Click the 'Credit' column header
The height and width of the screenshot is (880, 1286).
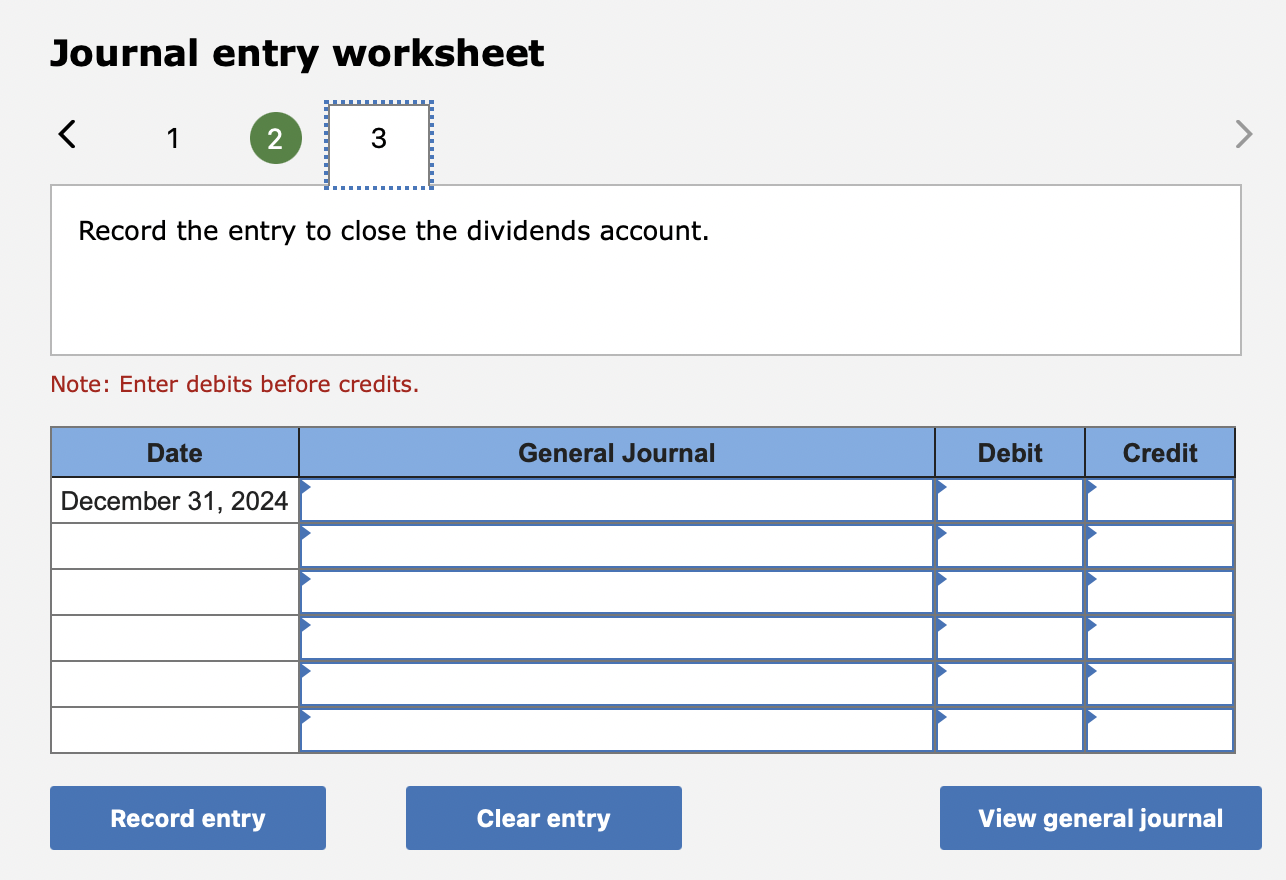[1160, 453]
